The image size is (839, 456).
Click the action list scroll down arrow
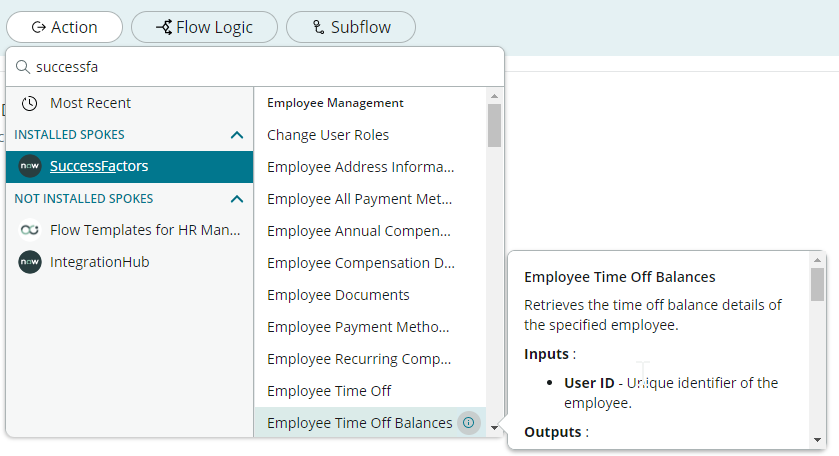point(494,428)
